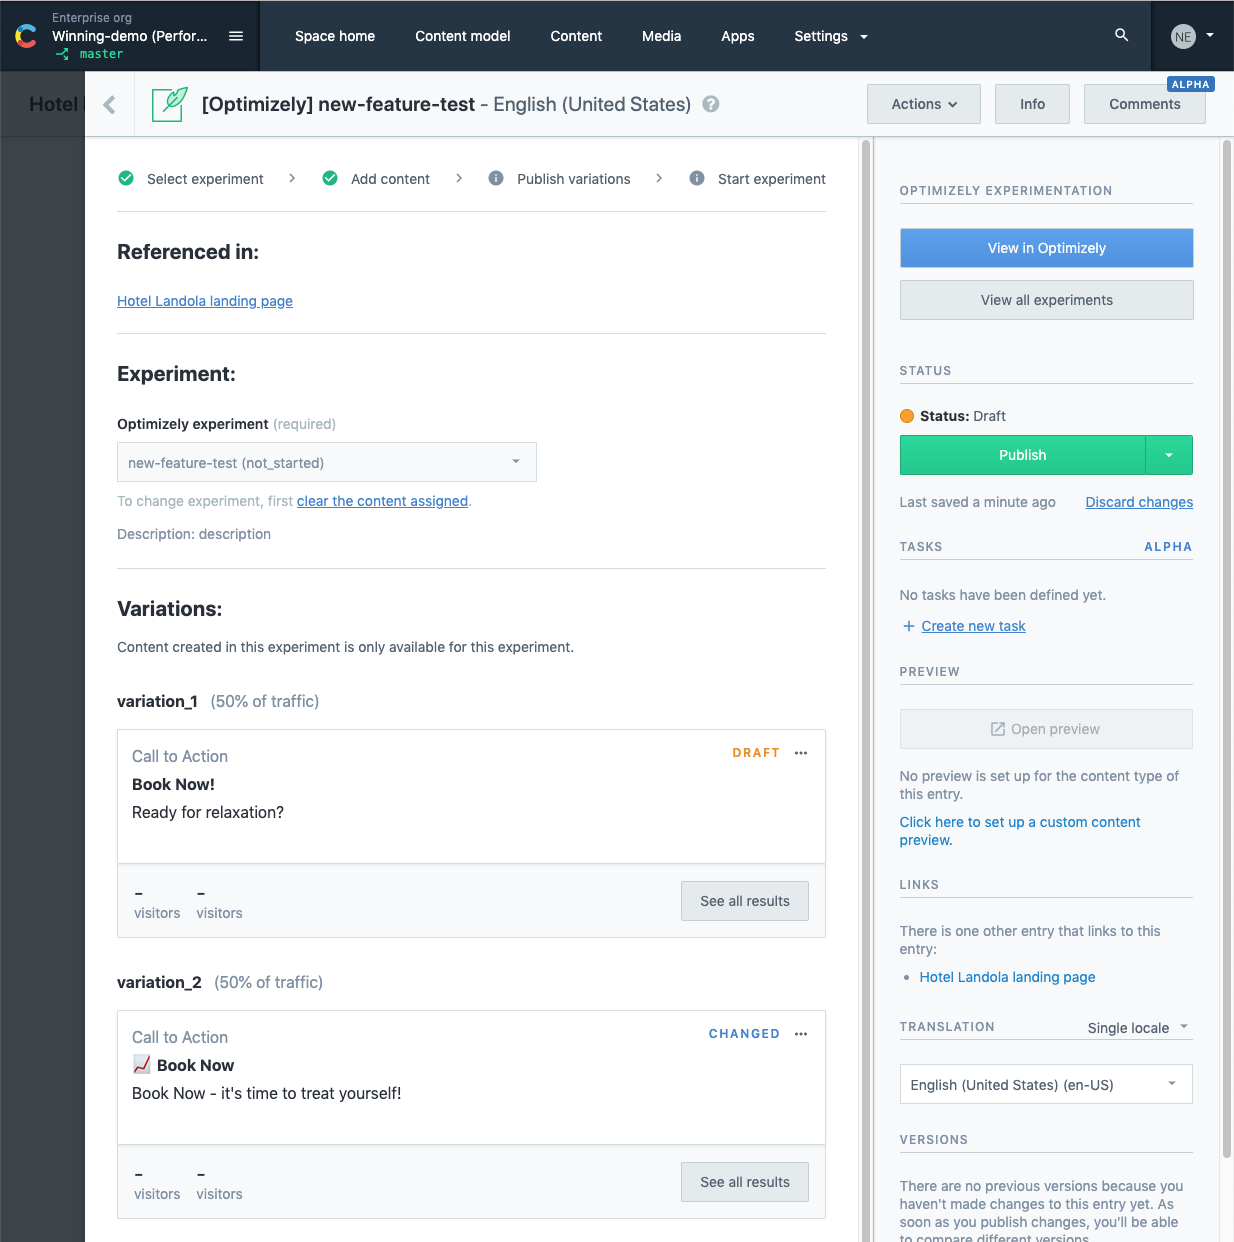Image resolution: width=1234 pixels, height=1242 pixels.
Task: Click Publish variations step label
Action: pos(574,179)
